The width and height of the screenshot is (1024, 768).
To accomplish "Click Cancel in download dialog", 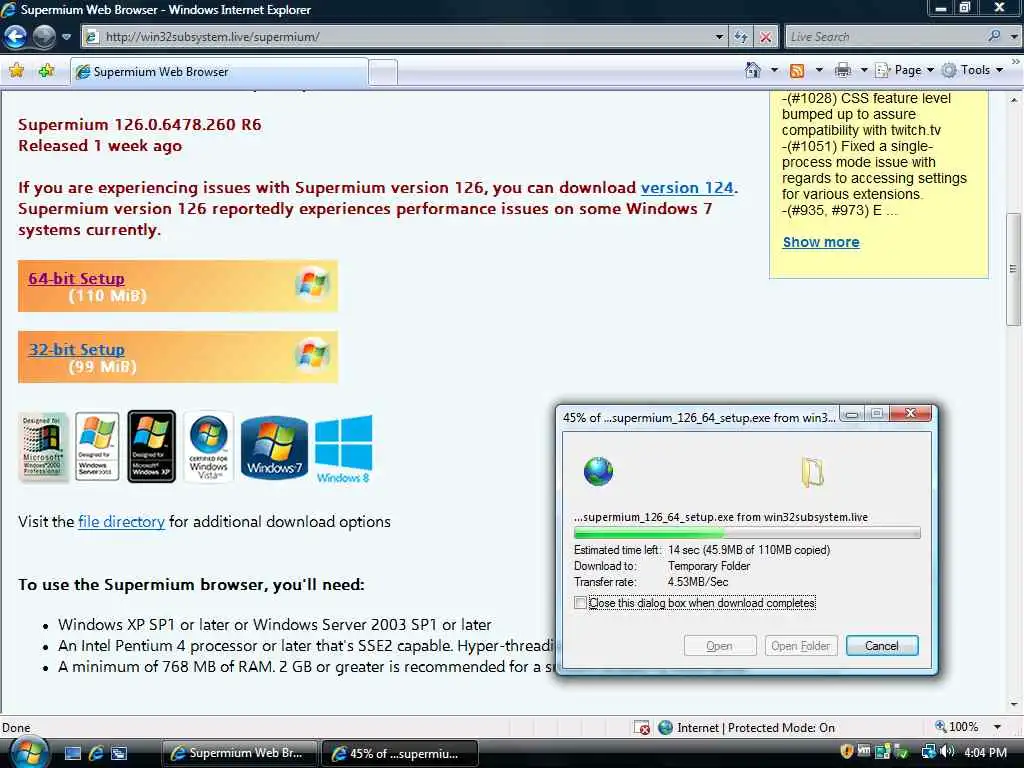I will point(882,646).
